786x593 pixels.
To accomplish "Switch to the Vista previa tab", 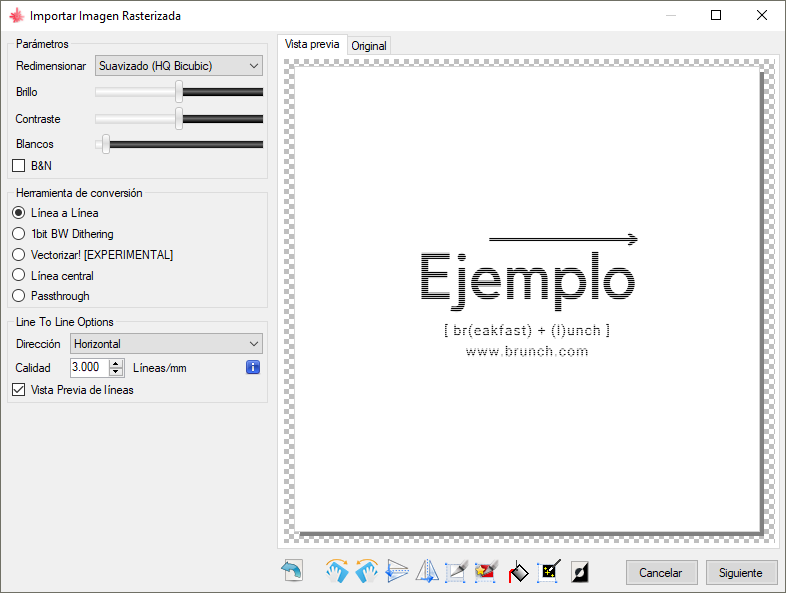I will click(x=312, y=45).
